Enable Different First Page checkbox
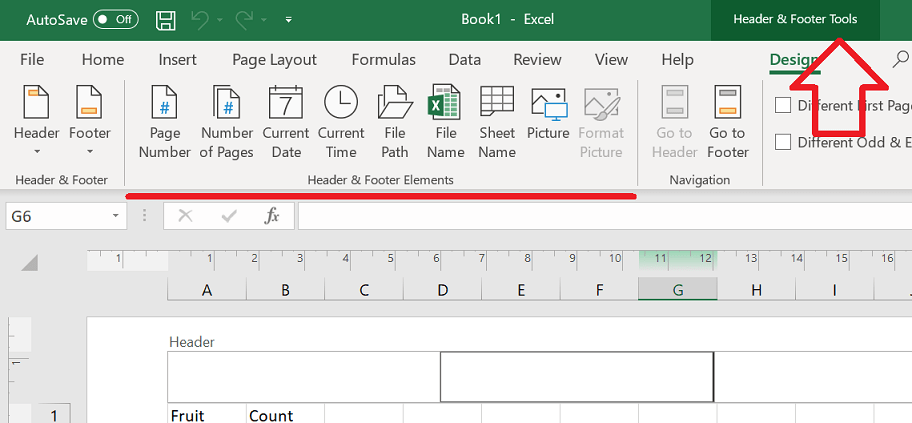This screenshot has height=423, width=912. tap(783, 105)
